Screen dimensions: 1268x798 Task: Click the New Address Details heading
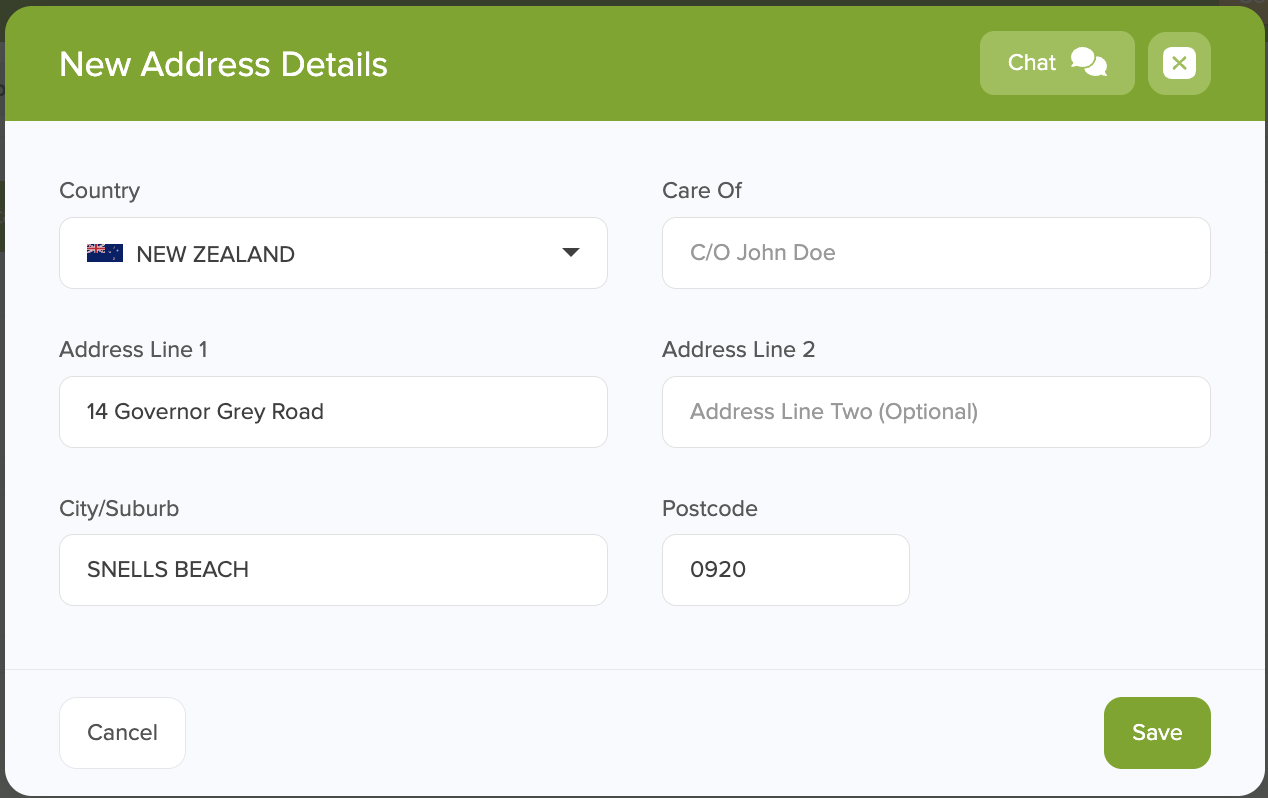click(223, 64)
